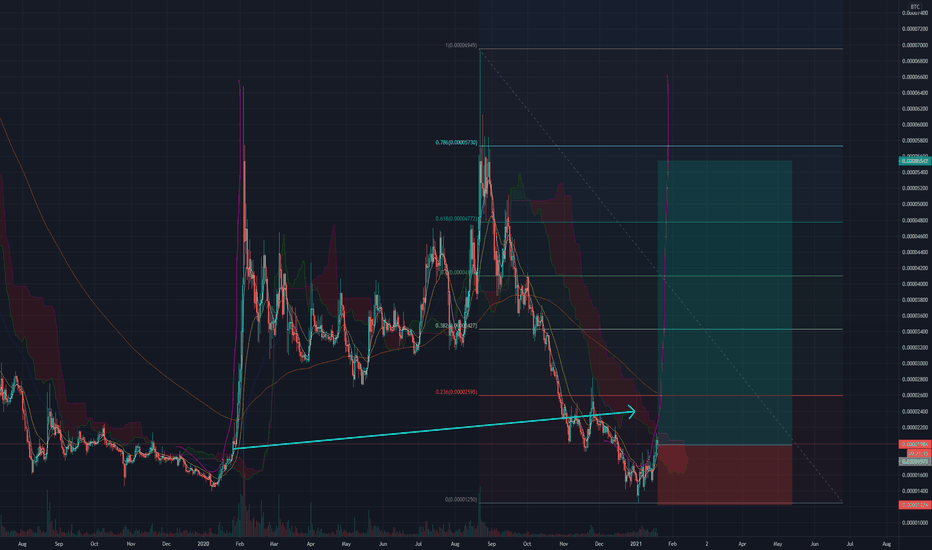Select the 0.00004400 price scale label

click(915, 252)
